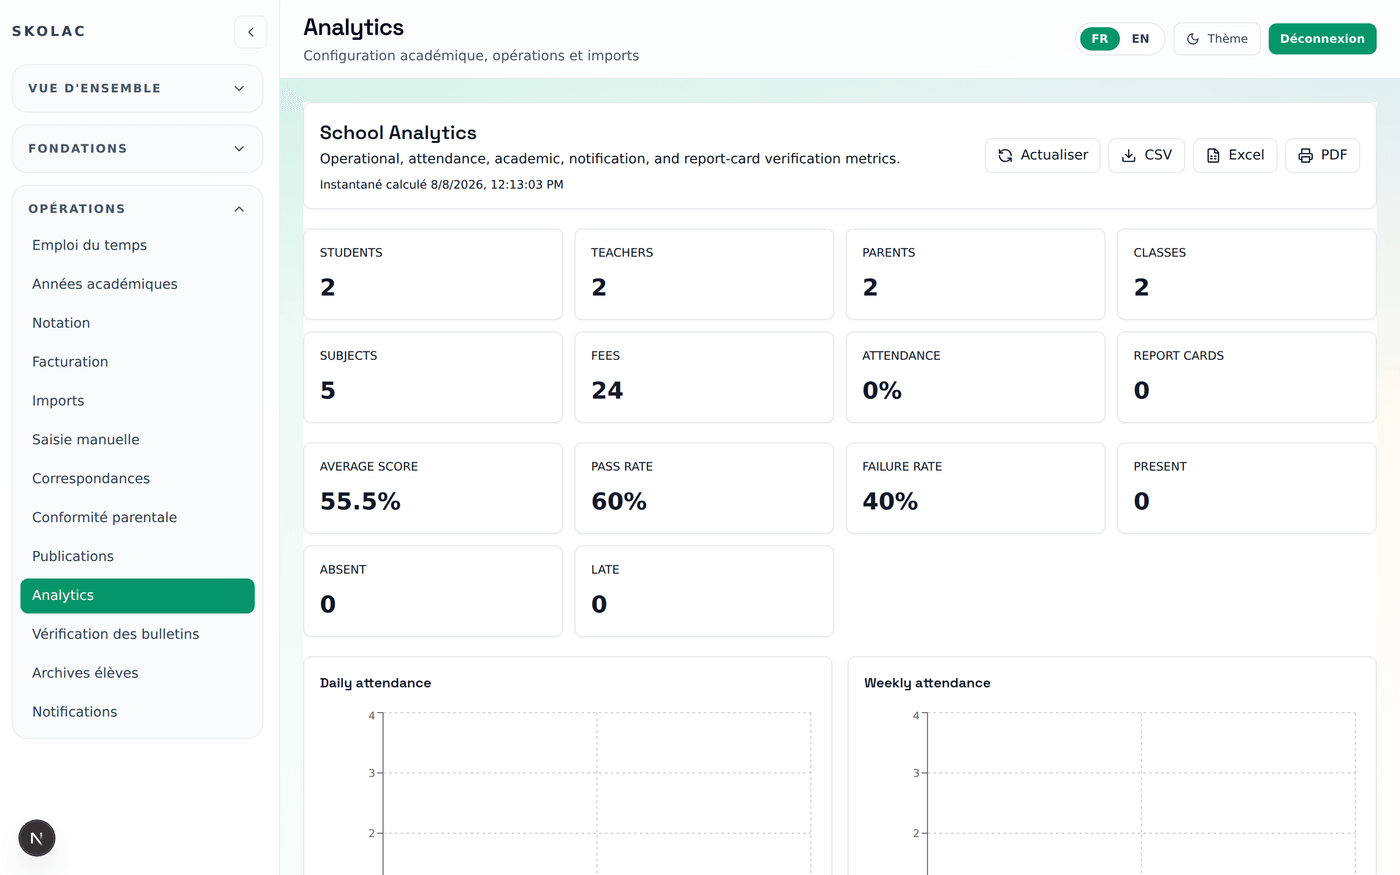Screen dimensions: 1400x875
Task: Export analytics to Excel
Action: tap(1235, 155)
